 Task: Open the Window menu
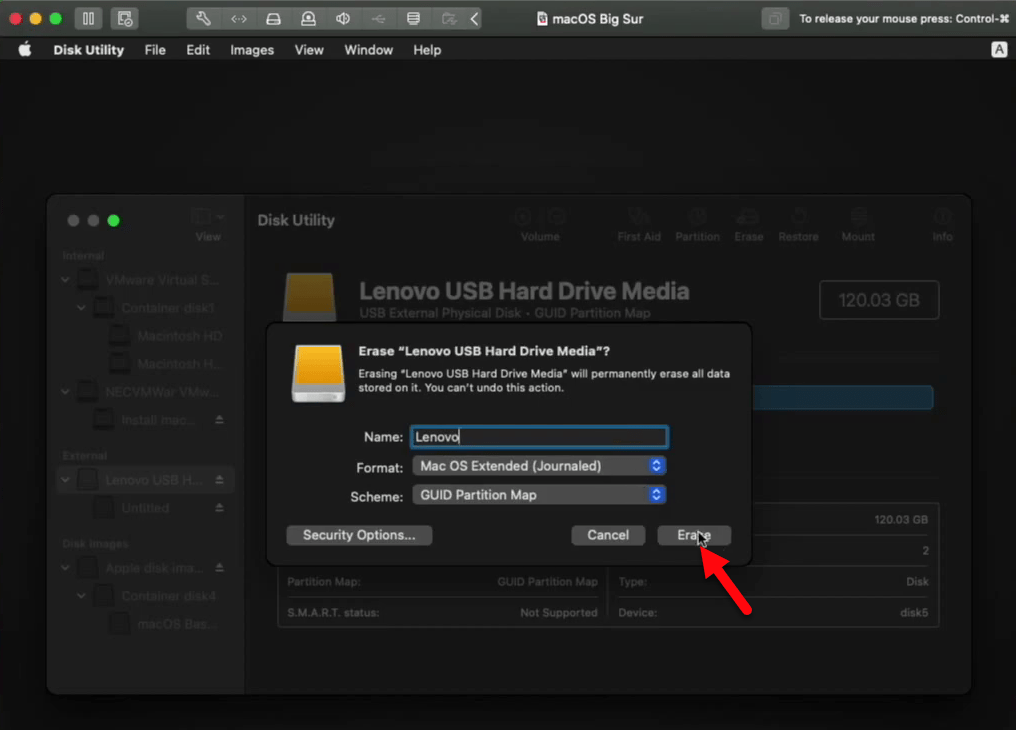click(368, 50)
